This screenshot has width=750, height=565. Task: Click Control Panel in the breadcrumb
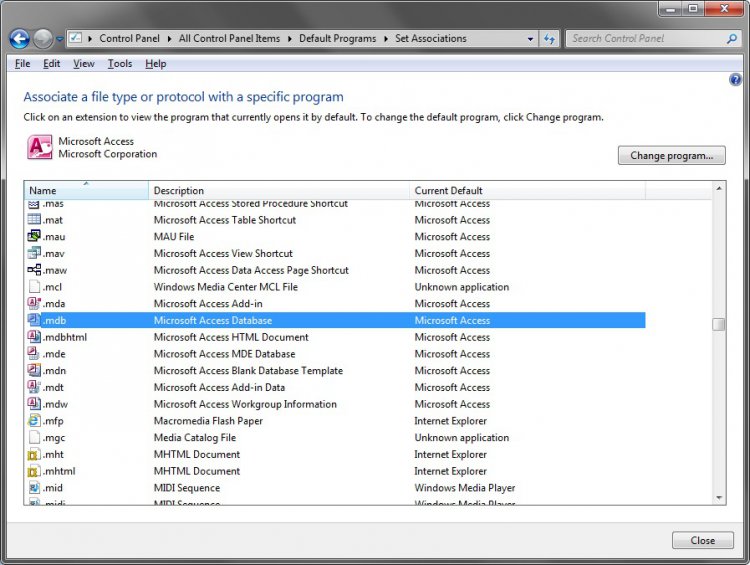click(x=130, y=39)
